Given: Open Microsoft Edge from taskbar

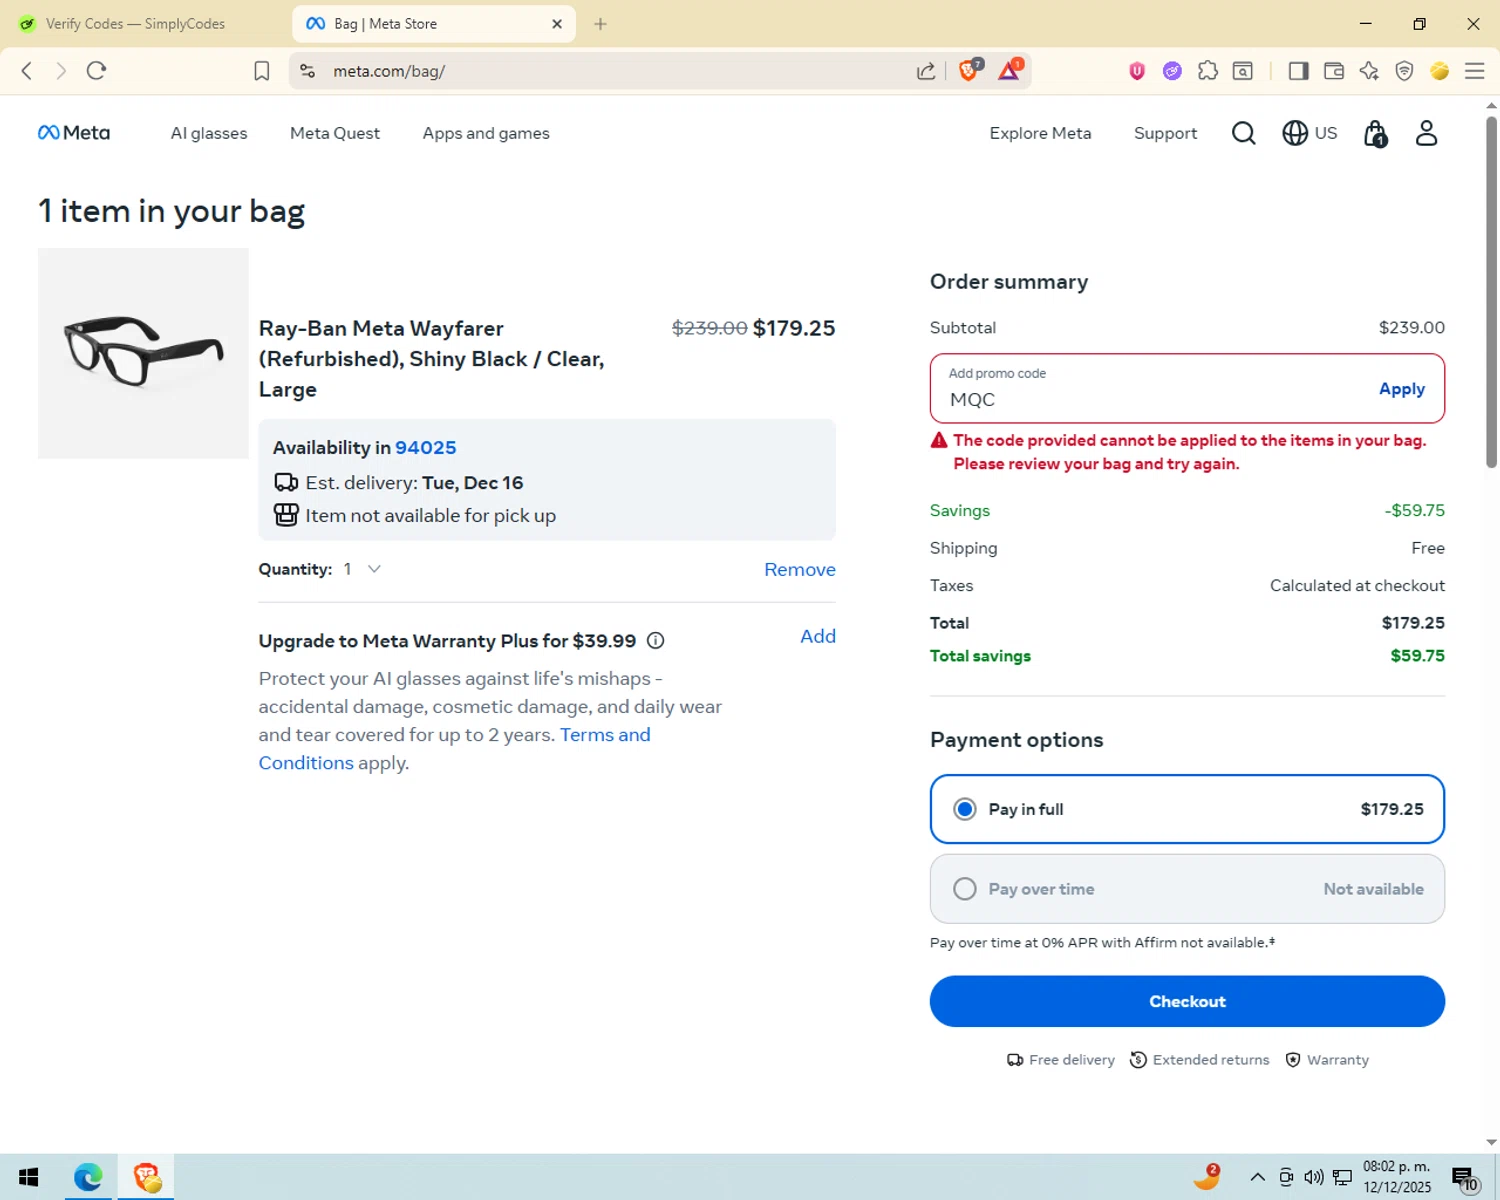Looking at the screenshot, I should pos(88,1177).
